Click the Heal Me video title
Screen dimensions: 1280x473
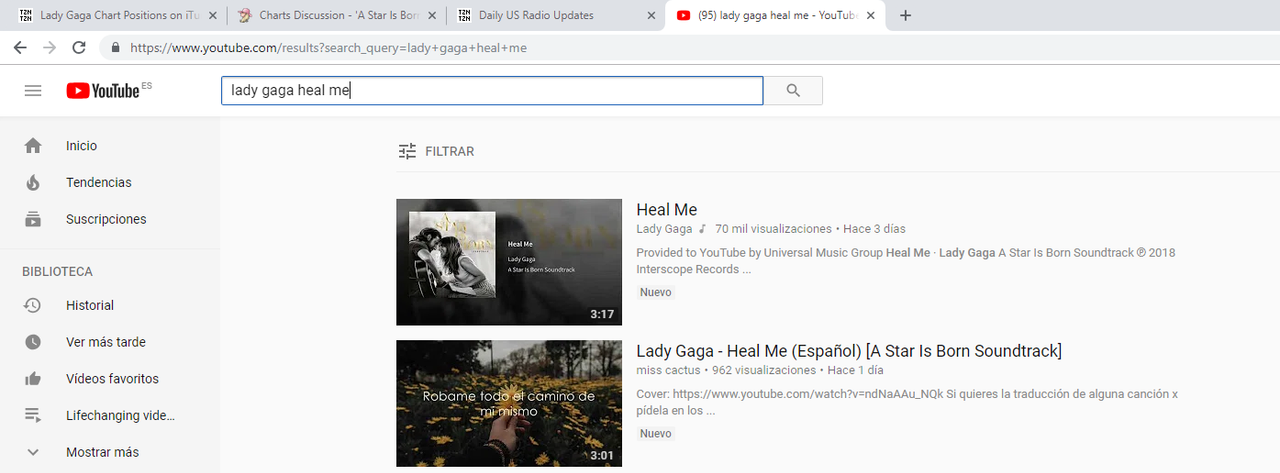tap(667, 210)
